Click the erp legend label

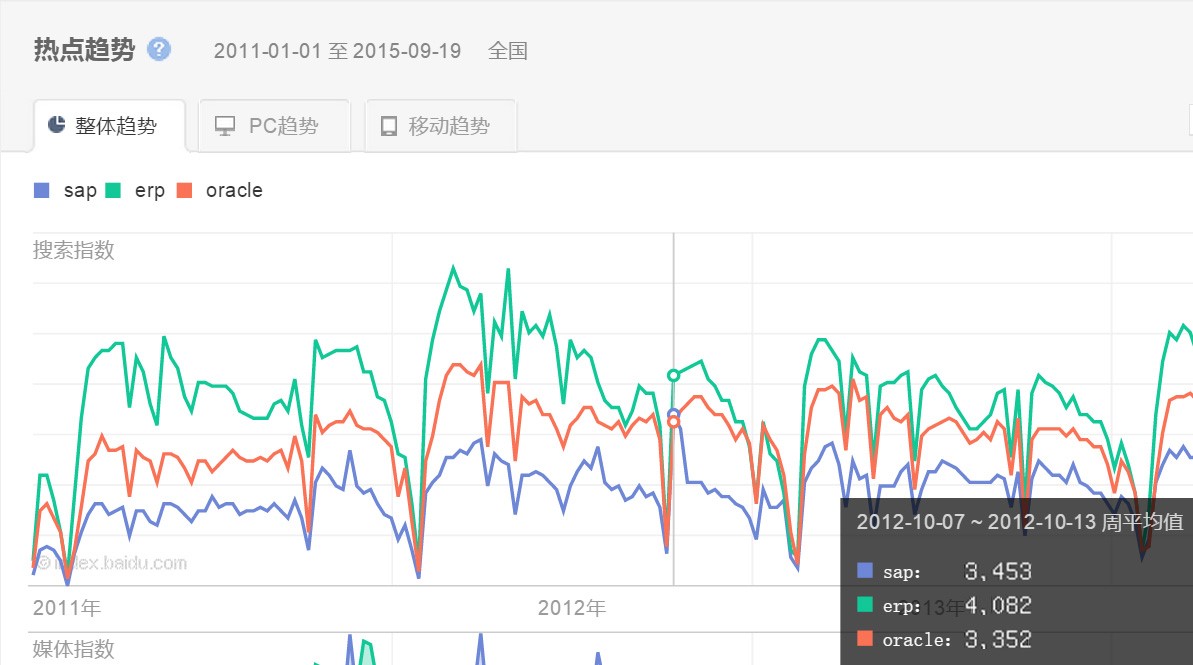(150, 191)
